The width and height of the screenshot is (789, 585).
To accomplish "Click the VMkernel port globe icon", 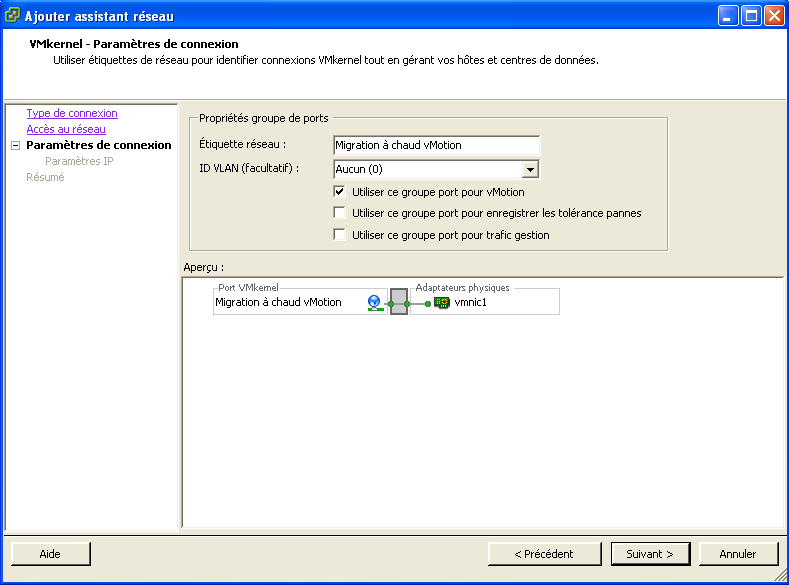I will click(x=375, y=302).
